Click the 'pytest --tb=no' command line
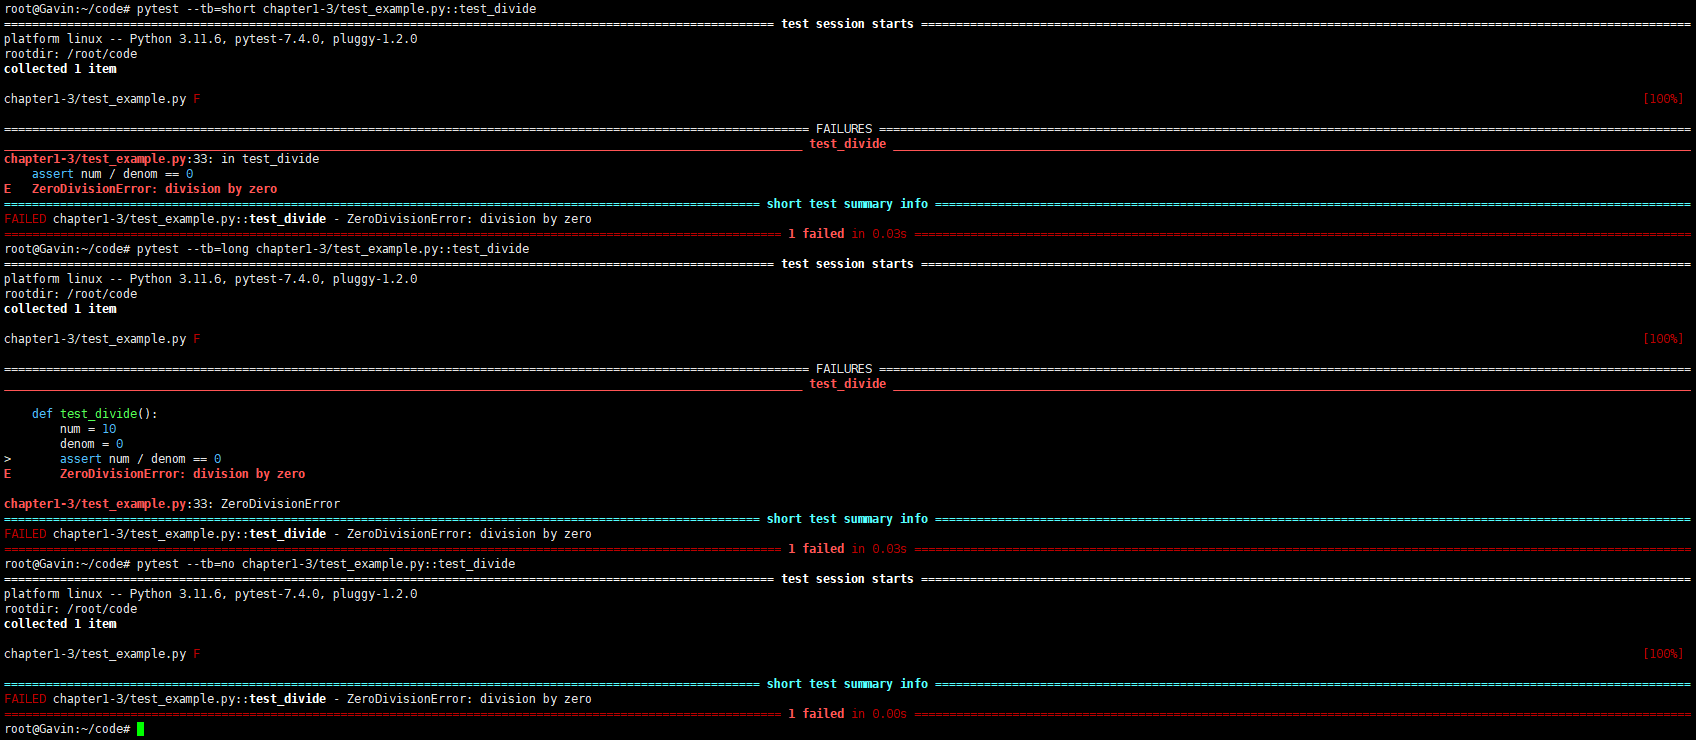Screen dimensions: 1697x740 pyautogui.click(x=325, y=564)
